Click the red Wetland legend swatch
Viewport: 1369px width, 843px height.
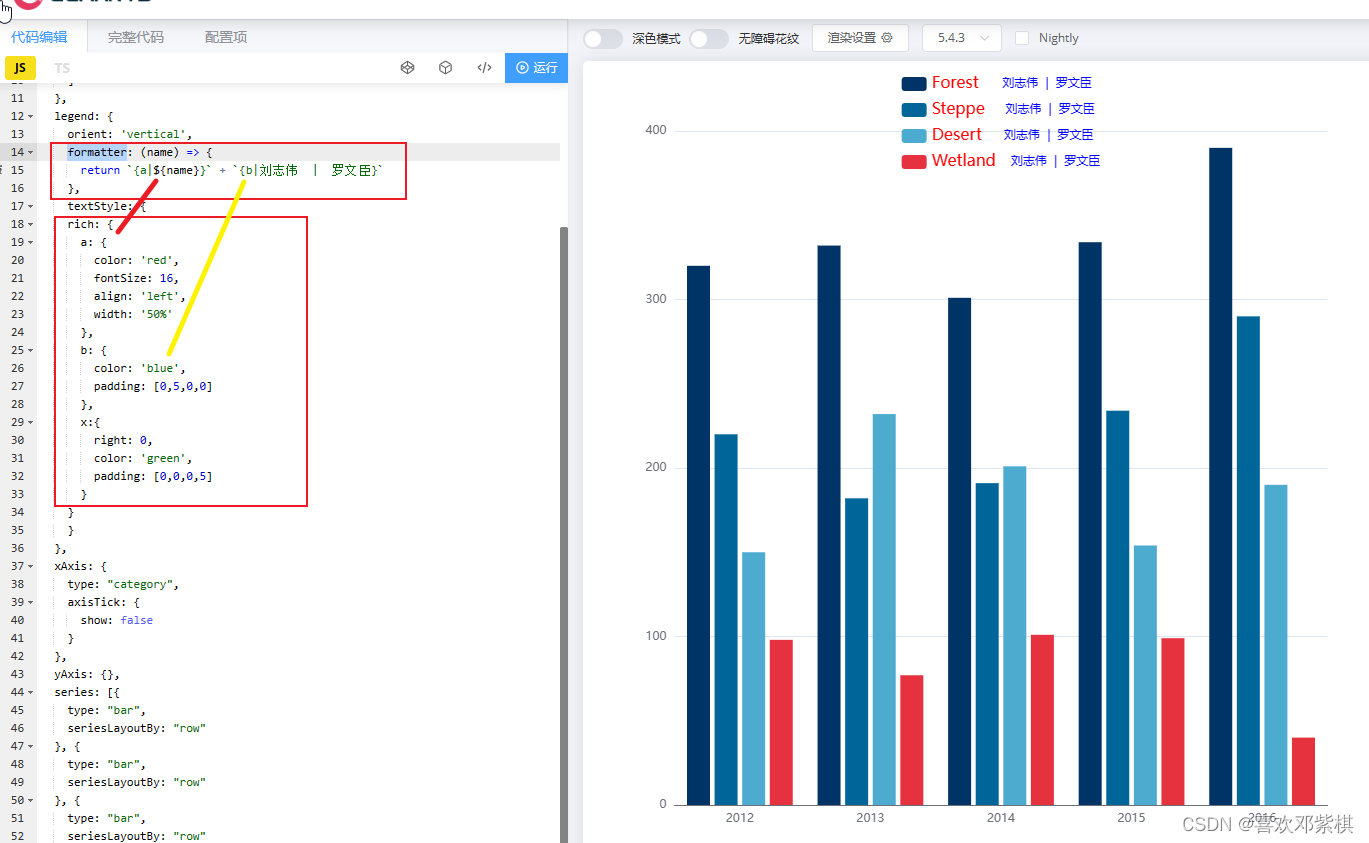(913, 161)
